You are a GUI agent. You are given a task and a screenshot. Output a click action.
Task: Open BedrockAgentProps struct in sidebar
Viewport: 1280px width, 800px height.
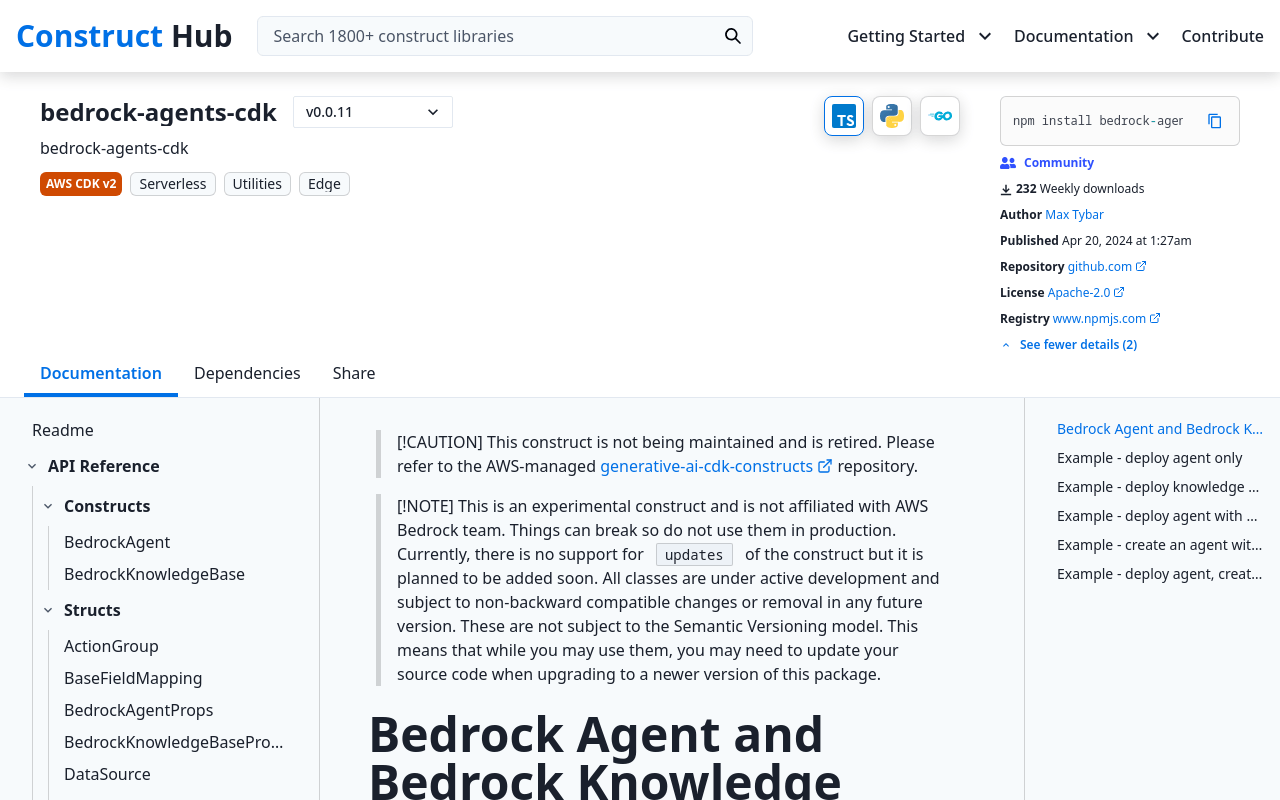(x=139, y=710)
